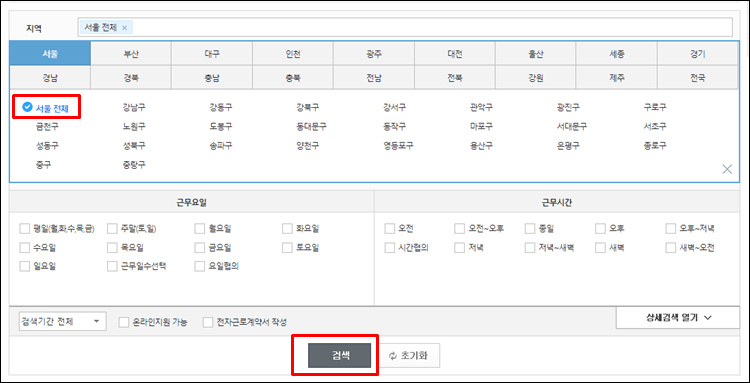
Task: Choose the 충남 region tab
Action: click(211, 77)
